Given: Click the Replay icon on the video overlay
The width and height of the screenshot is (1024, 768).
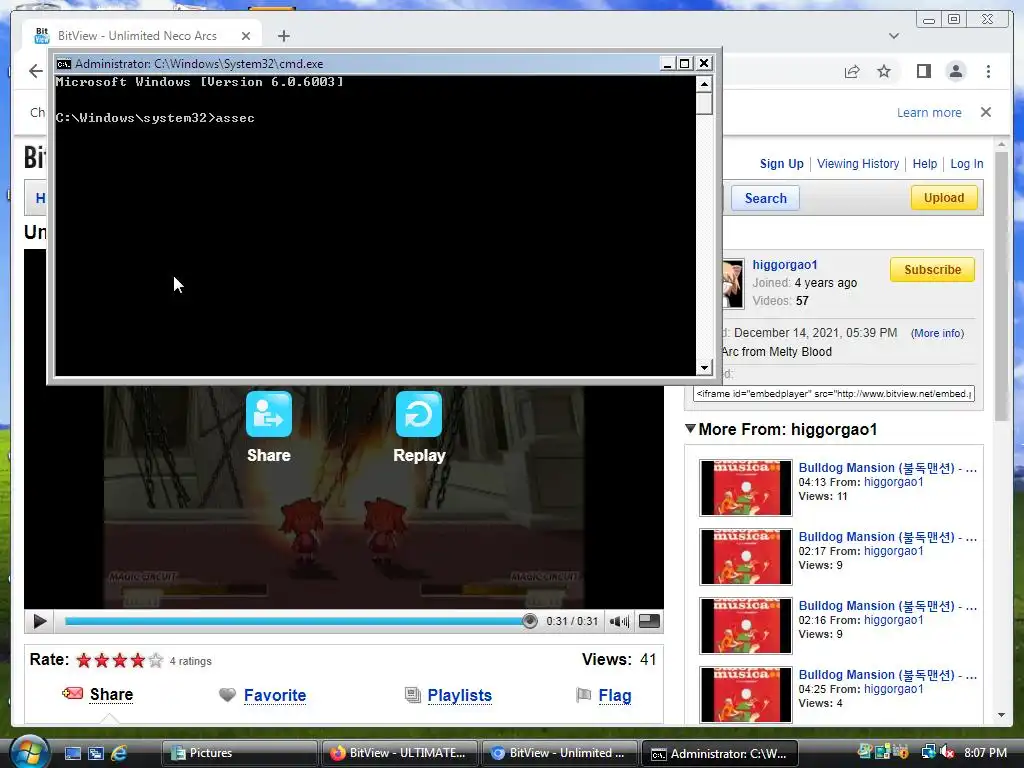Looking at the screenshot, I should click(419, 414).
